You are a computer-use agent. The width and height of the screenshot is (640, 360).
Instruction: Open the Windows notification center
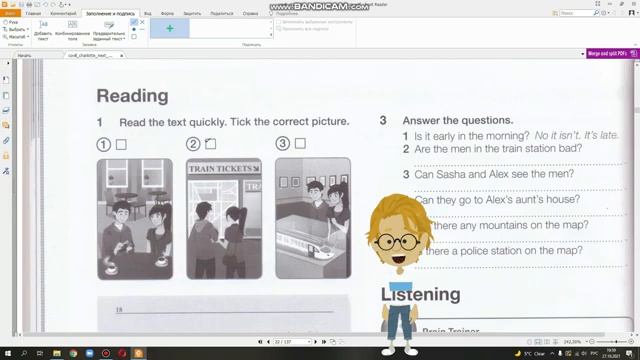[x=629, y=353]
